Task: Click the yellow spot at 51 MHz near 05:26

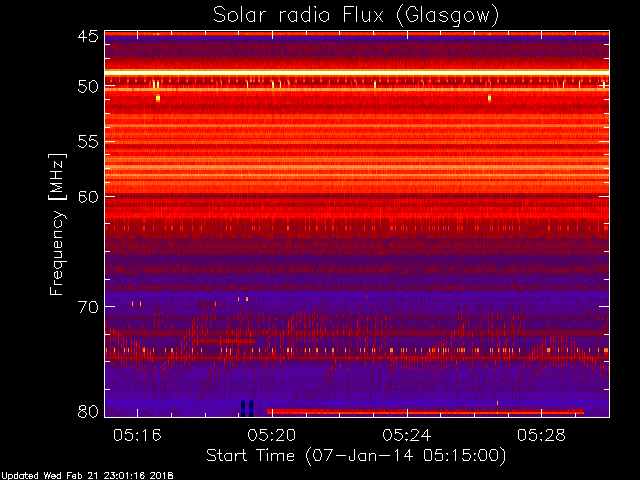Action: (x=489, y=98)
